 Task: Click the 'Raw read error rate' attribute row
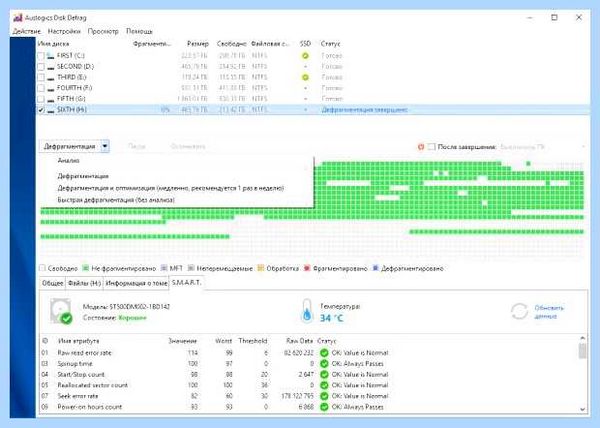click(309, 353)
